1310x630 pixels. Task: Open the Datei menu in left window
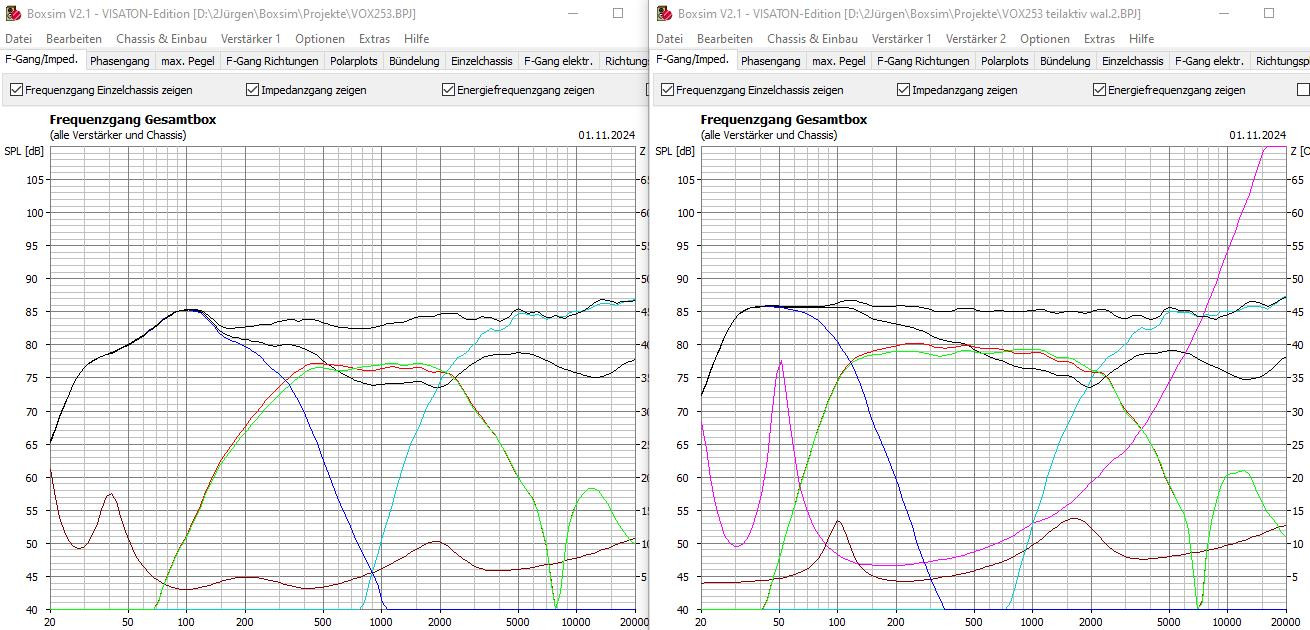tap(19, 39)
